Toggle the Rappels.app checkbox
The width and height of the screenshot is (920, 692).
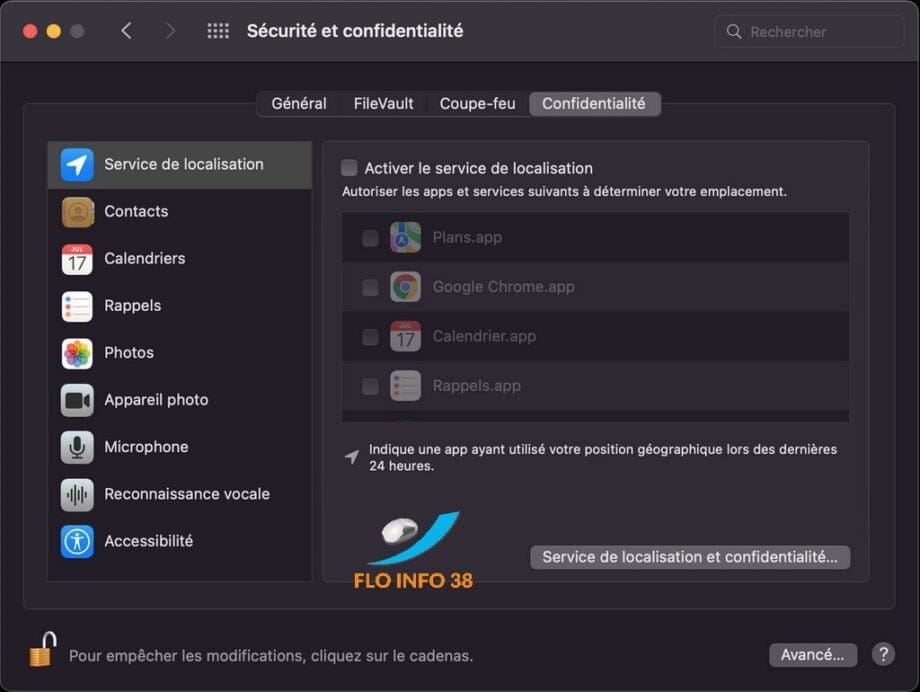[x=370, y=386]
